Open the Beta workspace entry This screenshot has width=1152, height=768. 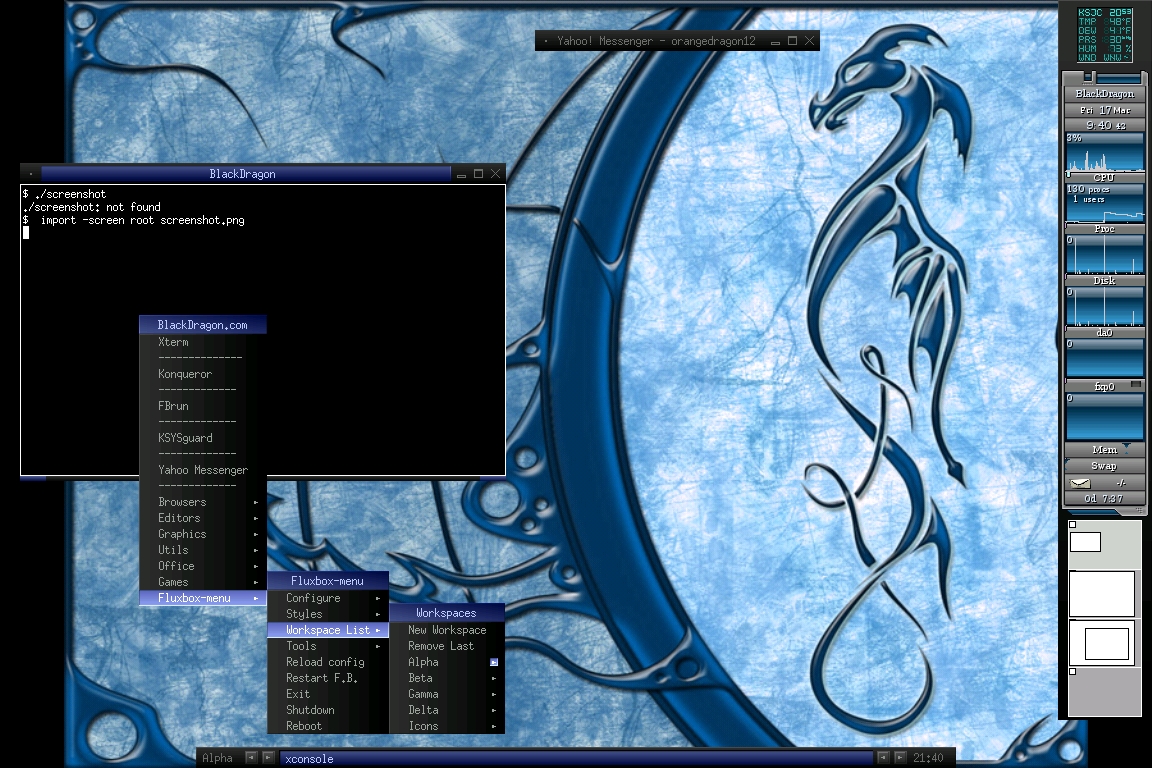pos(447,678)
